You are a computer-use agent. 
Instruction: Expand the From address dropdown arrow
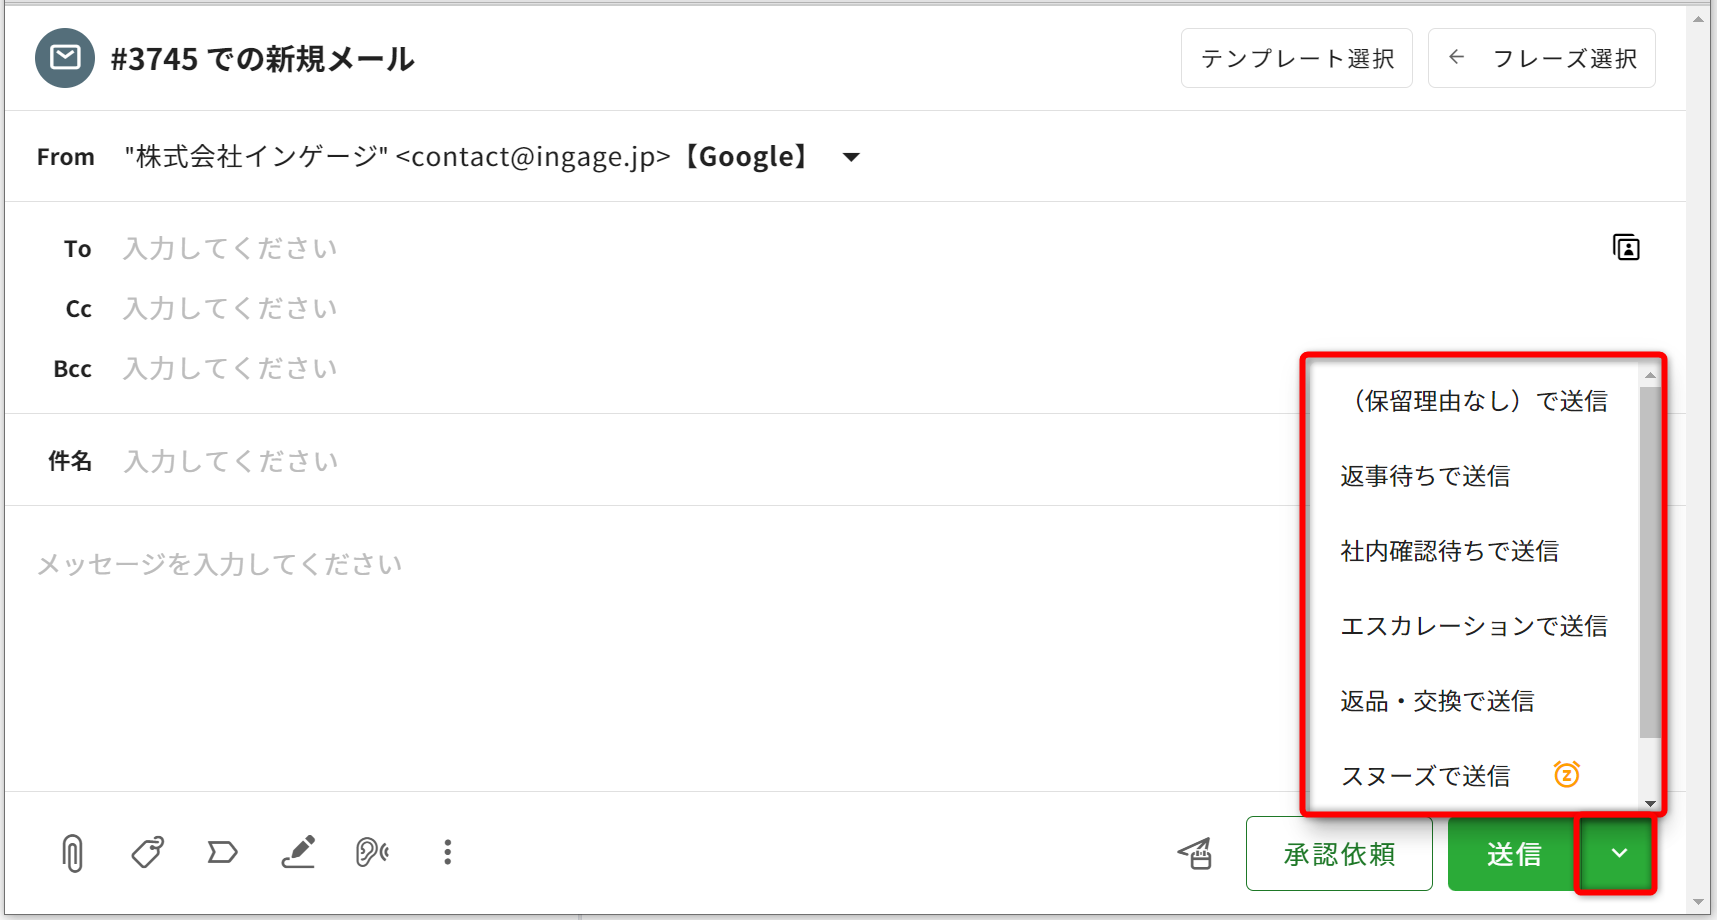pyautogui.click(x=851, y=157)
